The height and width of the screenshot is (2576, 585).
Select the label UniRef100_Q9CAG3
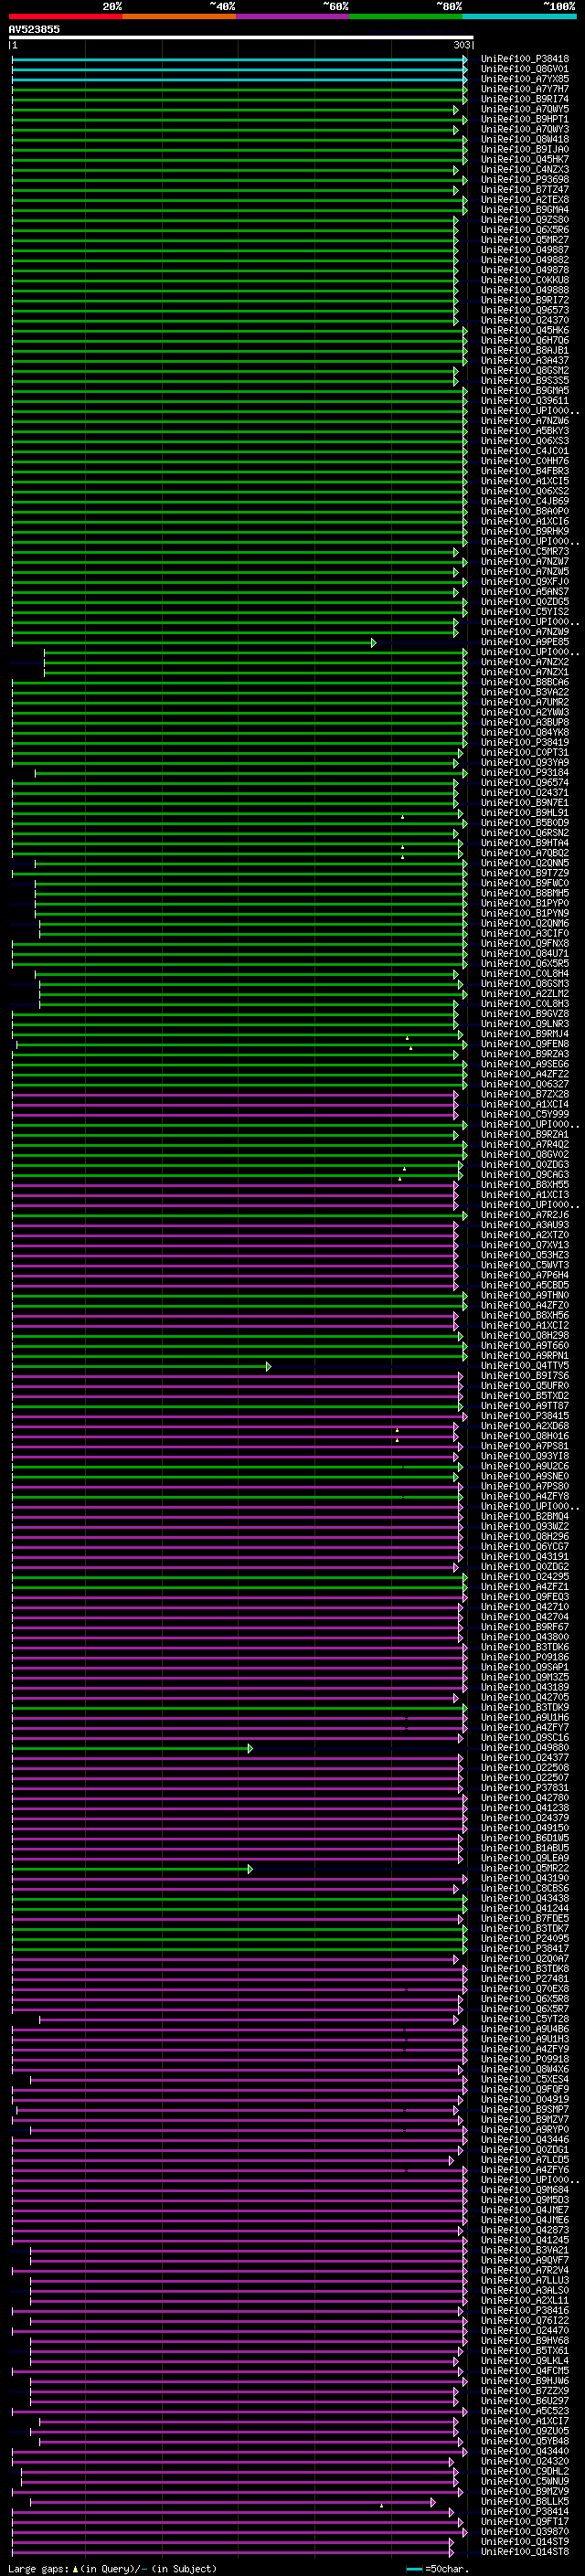click(x=525, y=1175)
